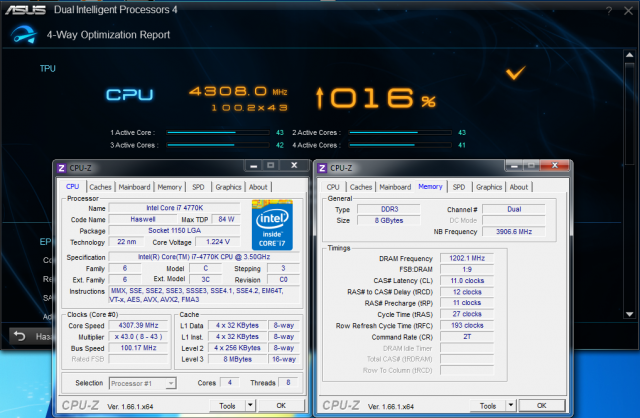The height and width of the screenshot is (418, 640).
Task: Close the left CPU-Z window
Action: coord(294,165)
